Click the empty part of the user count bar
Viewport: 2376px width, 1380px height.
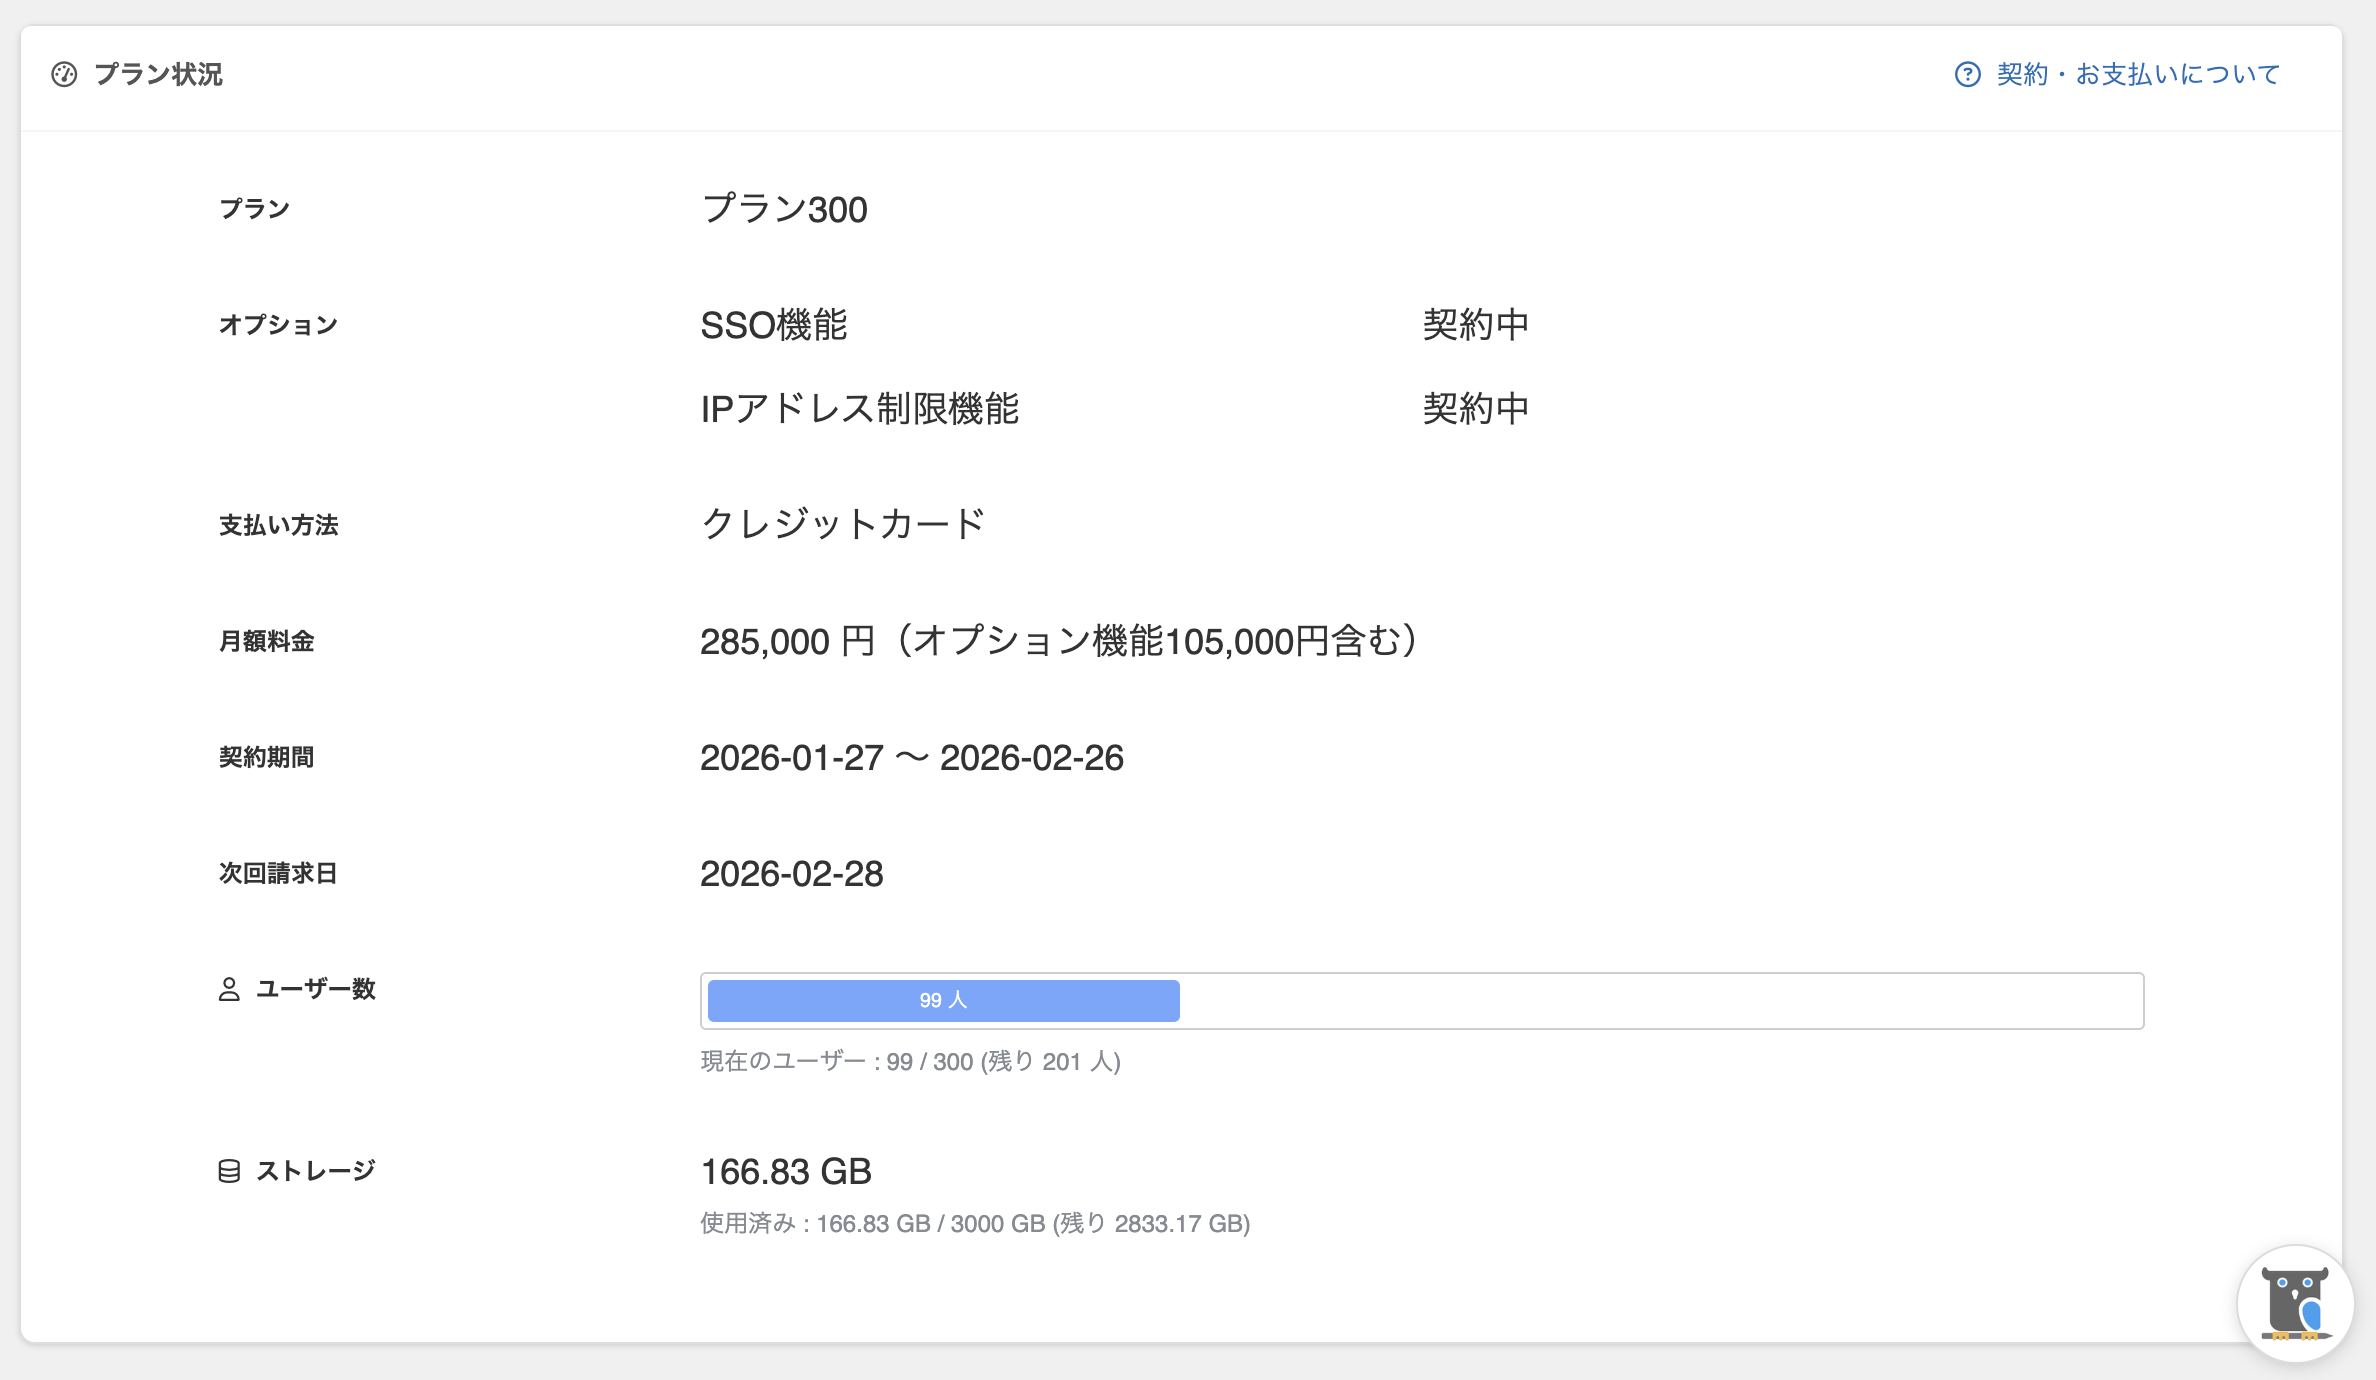(x=1660, y=1001)
